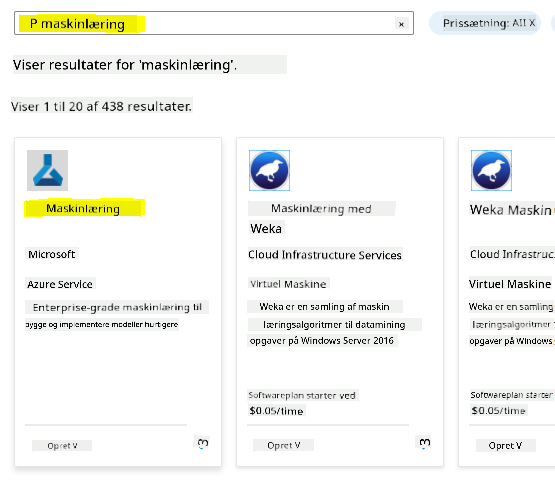Open the Weka Maskin card title
Image resolution: width=555 pixels, height=480 pixels.
(x=511, y=210)
